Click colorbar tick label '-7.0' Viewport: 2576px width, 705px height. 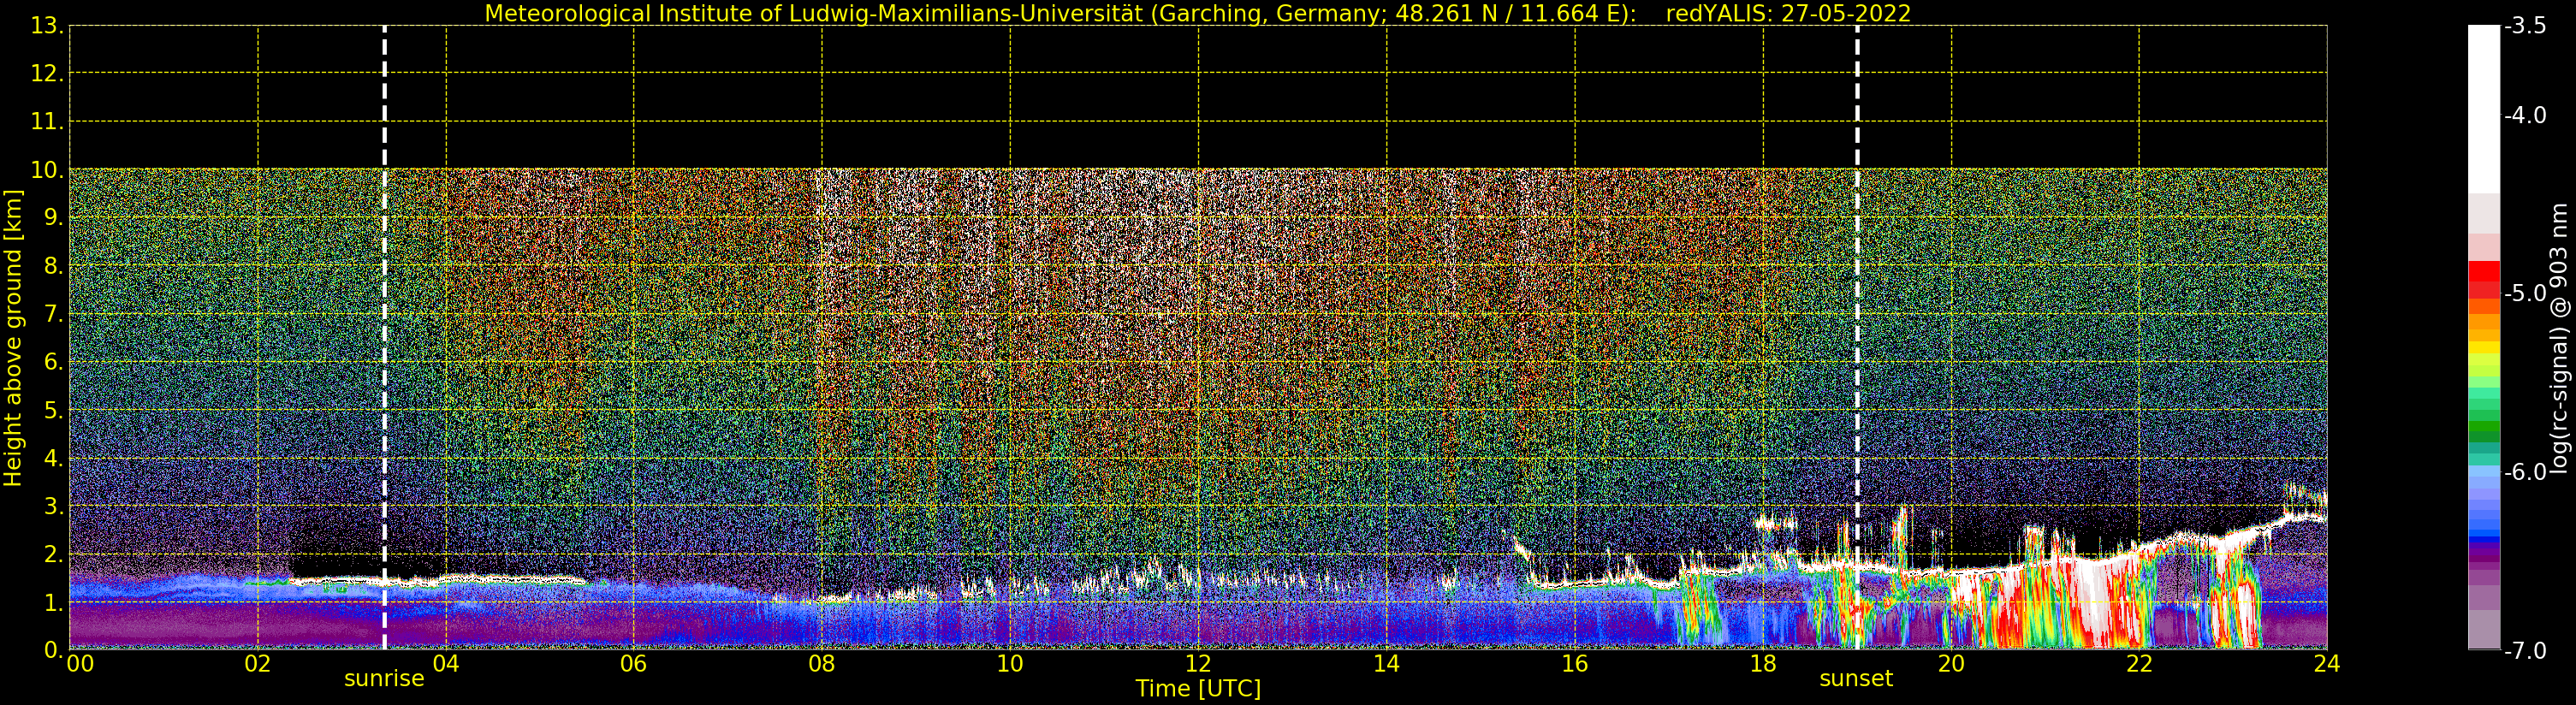(x=2525, y=651)
